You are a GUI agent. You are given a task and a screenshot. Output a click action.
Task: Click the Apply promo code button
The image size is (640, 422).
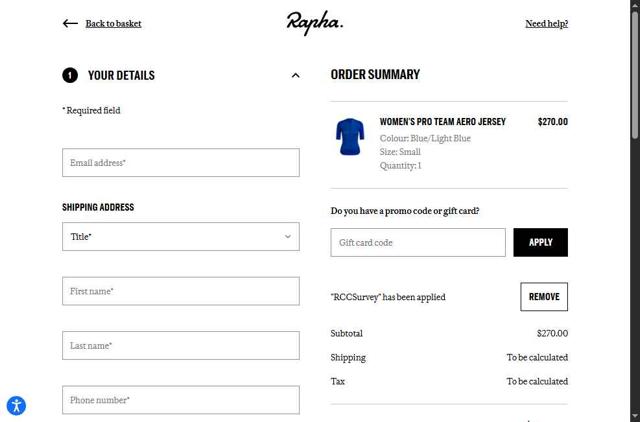click(540, 242)
